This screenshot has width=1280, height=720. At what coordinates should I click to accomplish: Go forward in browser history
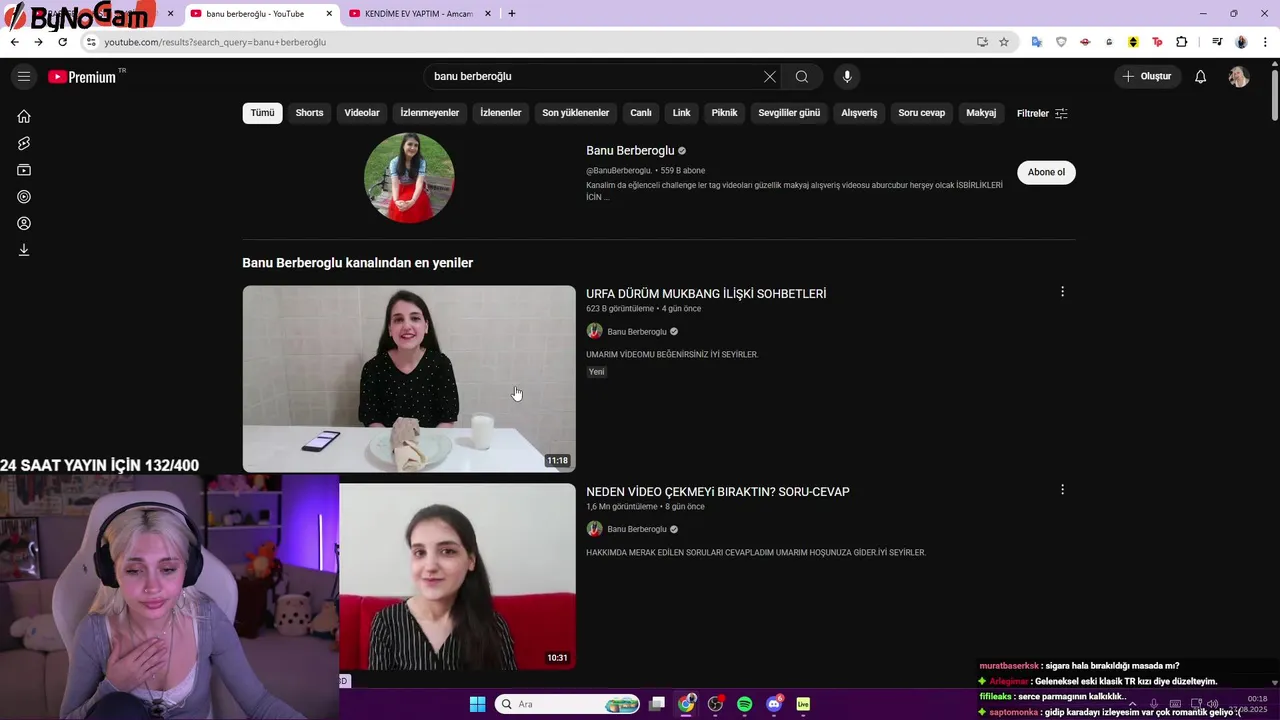(x=38, y=42)
